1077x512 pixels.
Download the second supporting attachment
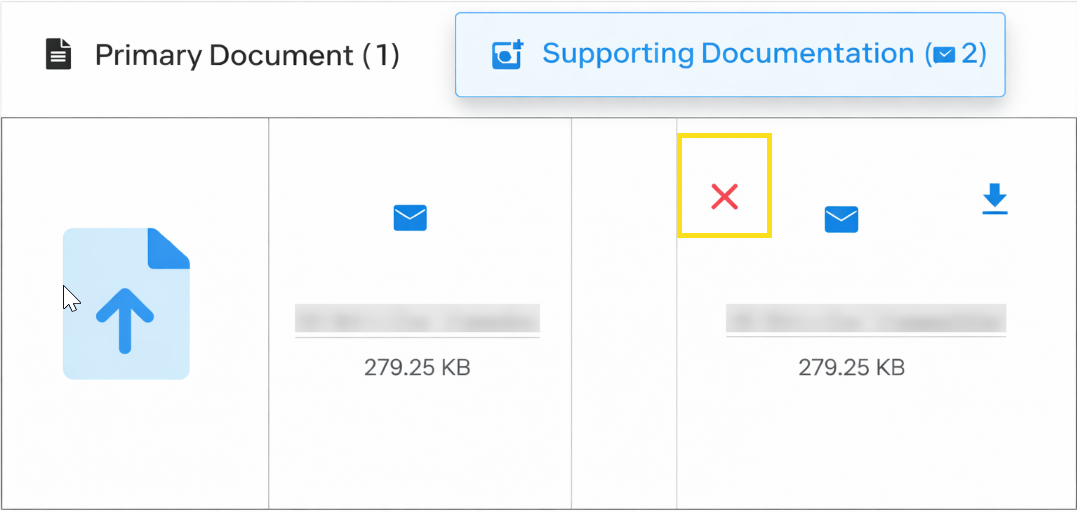point(994,201)
